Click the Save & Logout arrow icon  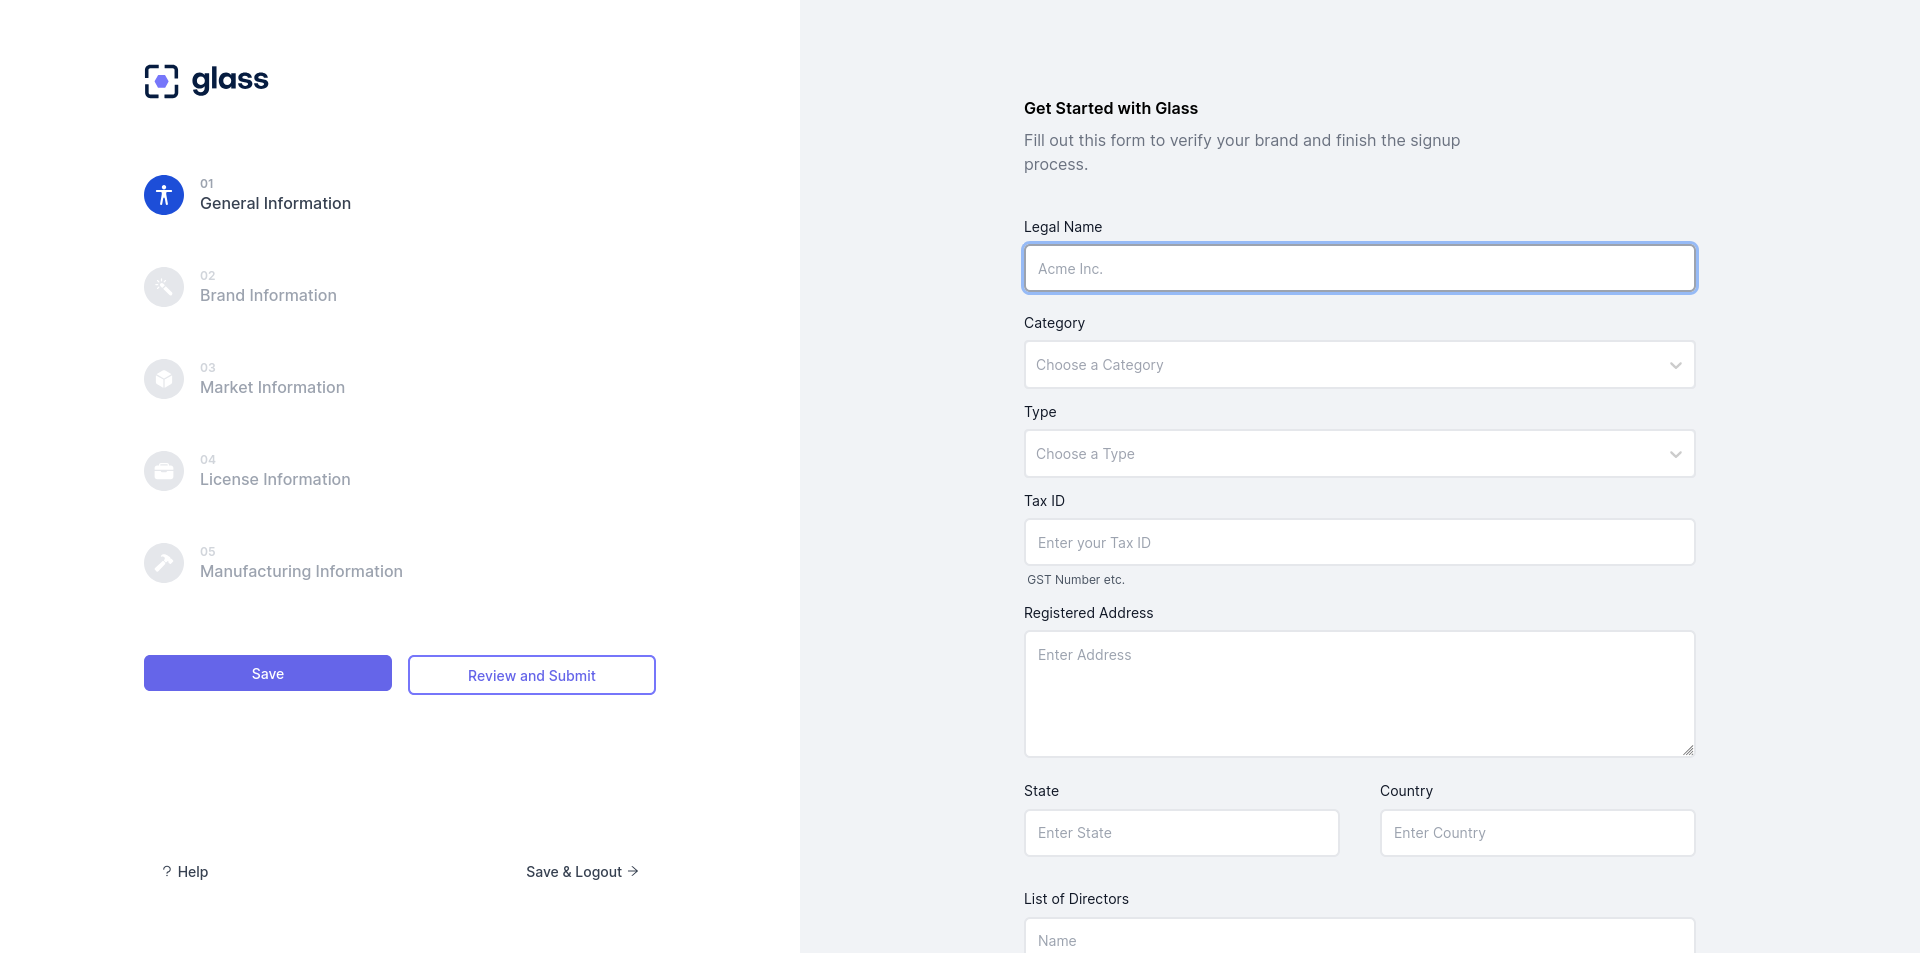[x=633, y=871]
